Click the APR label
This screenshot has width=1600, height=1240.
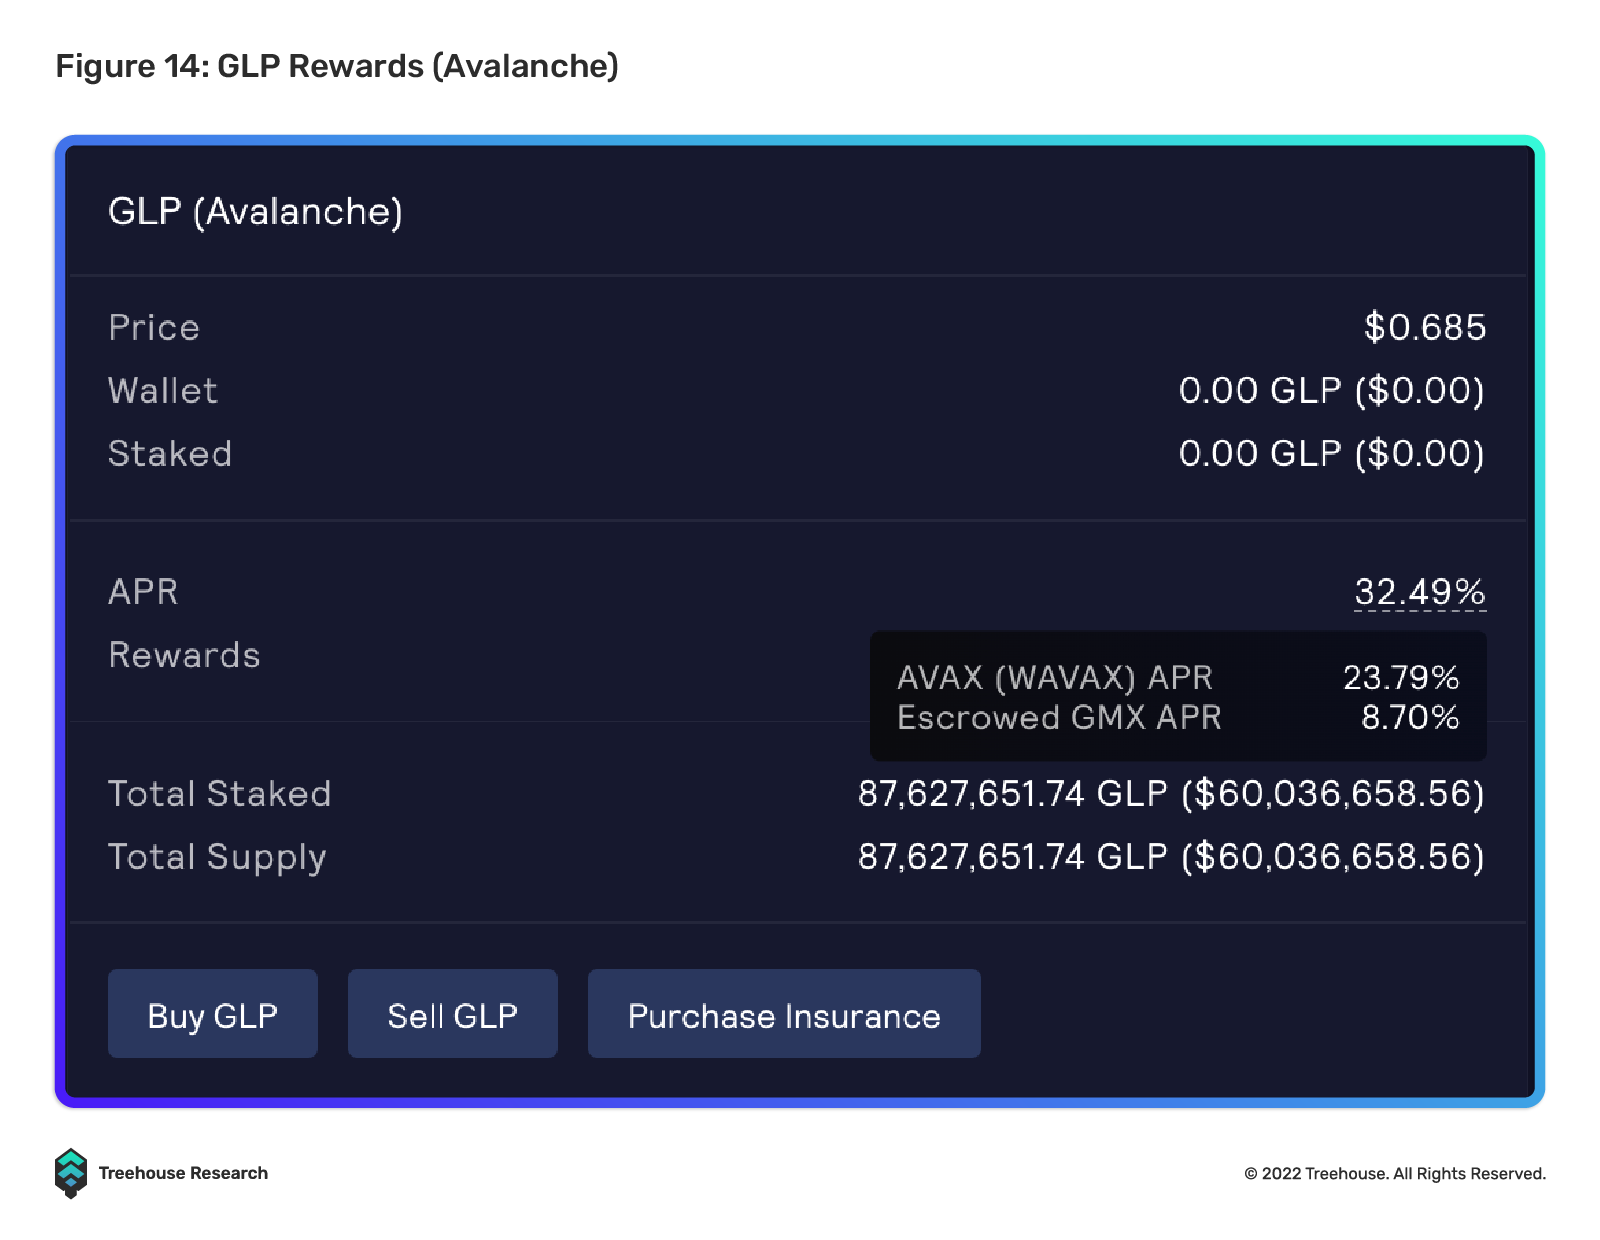tap(143, 592)
